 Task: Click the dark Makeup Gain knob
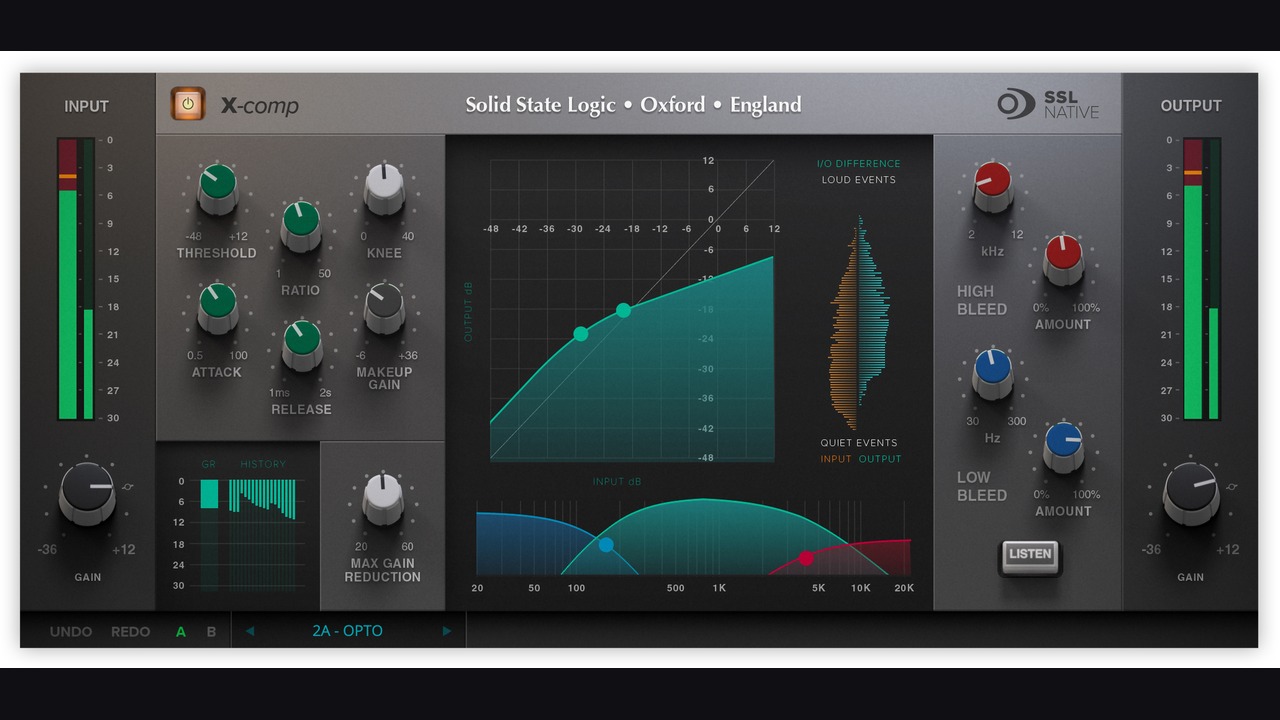click(384, 307)
